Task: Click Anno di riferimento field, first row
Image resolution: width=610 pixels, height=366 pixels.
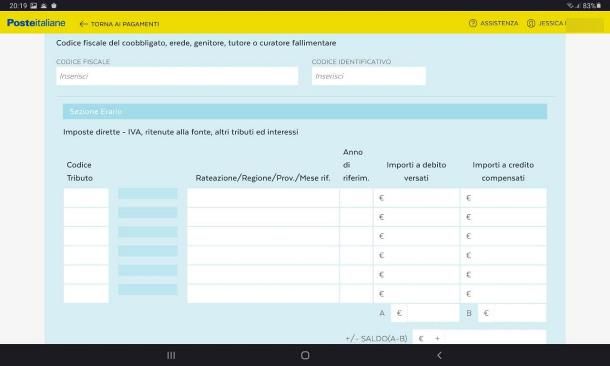Action: (x=356, y=198)
